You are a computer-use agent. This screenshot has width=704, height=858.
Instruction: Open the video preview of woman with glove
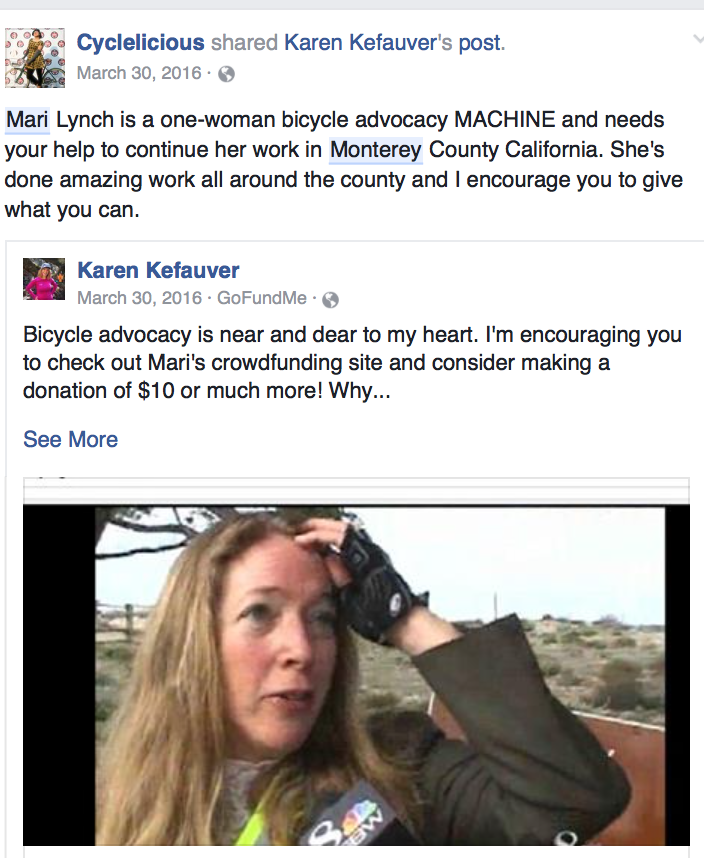356,675
